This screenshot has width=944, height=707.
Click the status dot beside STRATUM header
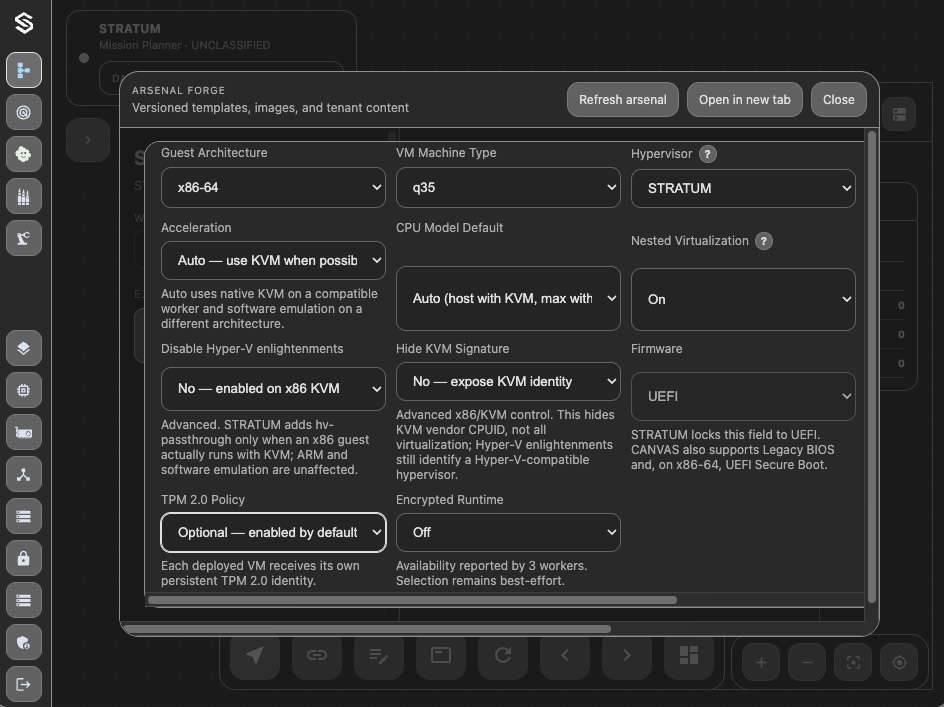click(x=84, y=58)
